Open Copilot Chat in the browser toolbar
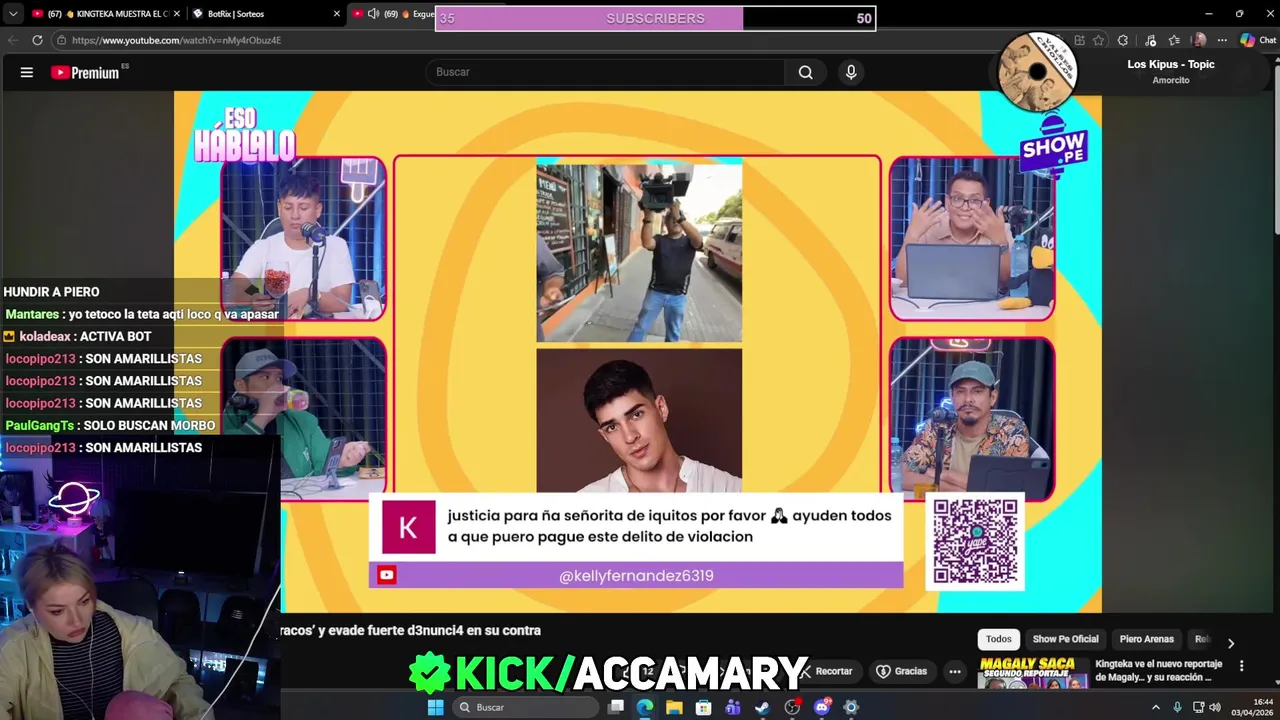This screenshot has height=720, width=1280. [1258, 40]
